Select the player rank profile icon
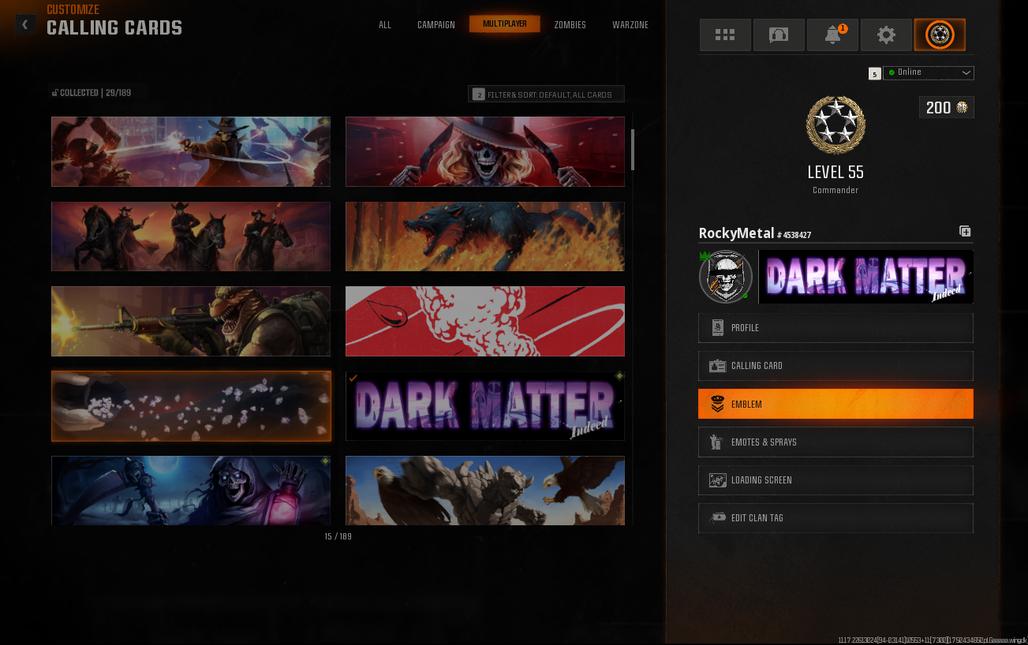Image resolution: width=1028 pixels, height=645 pixels. click(939, 35)
